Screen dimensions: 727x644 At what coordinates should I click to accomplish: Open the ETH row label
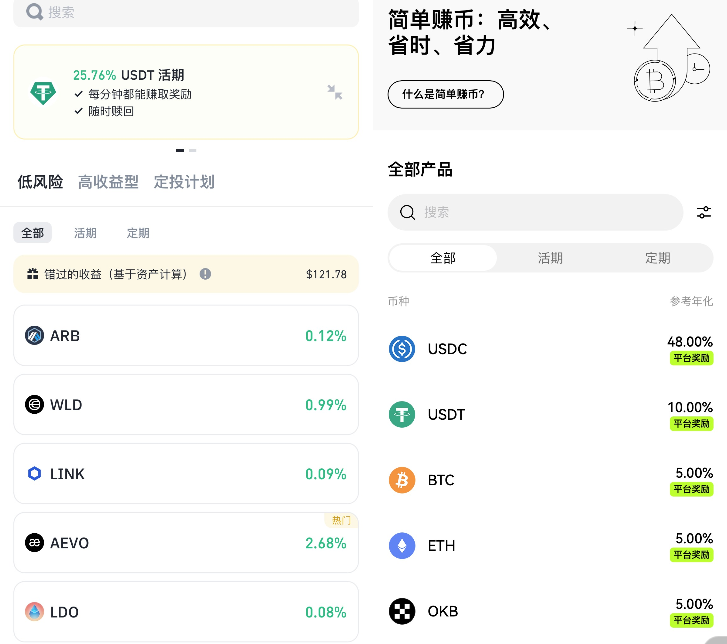pos(441,546)
